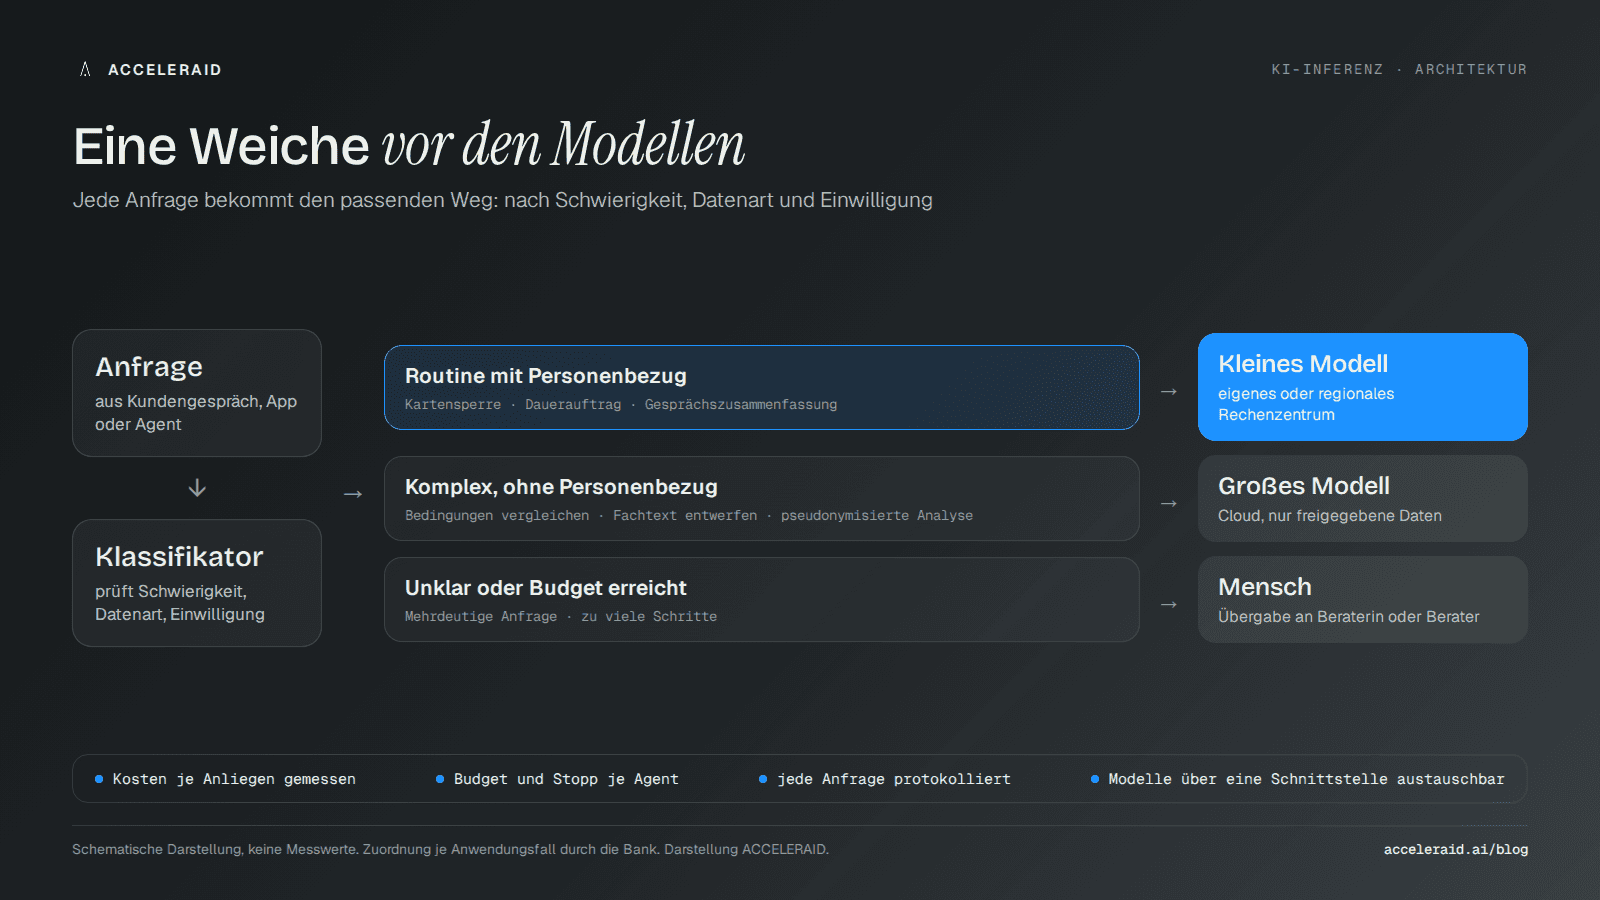
Task: Click 'Budget und Stopp je Agent' item
Action: 566,779
